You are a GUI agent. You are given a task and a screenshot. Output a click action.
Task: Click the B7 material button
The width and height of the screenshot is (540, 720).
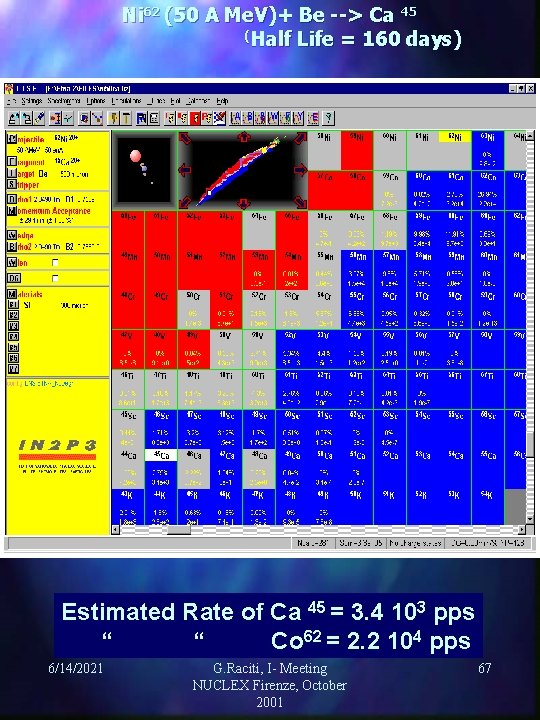coord(13,368)
